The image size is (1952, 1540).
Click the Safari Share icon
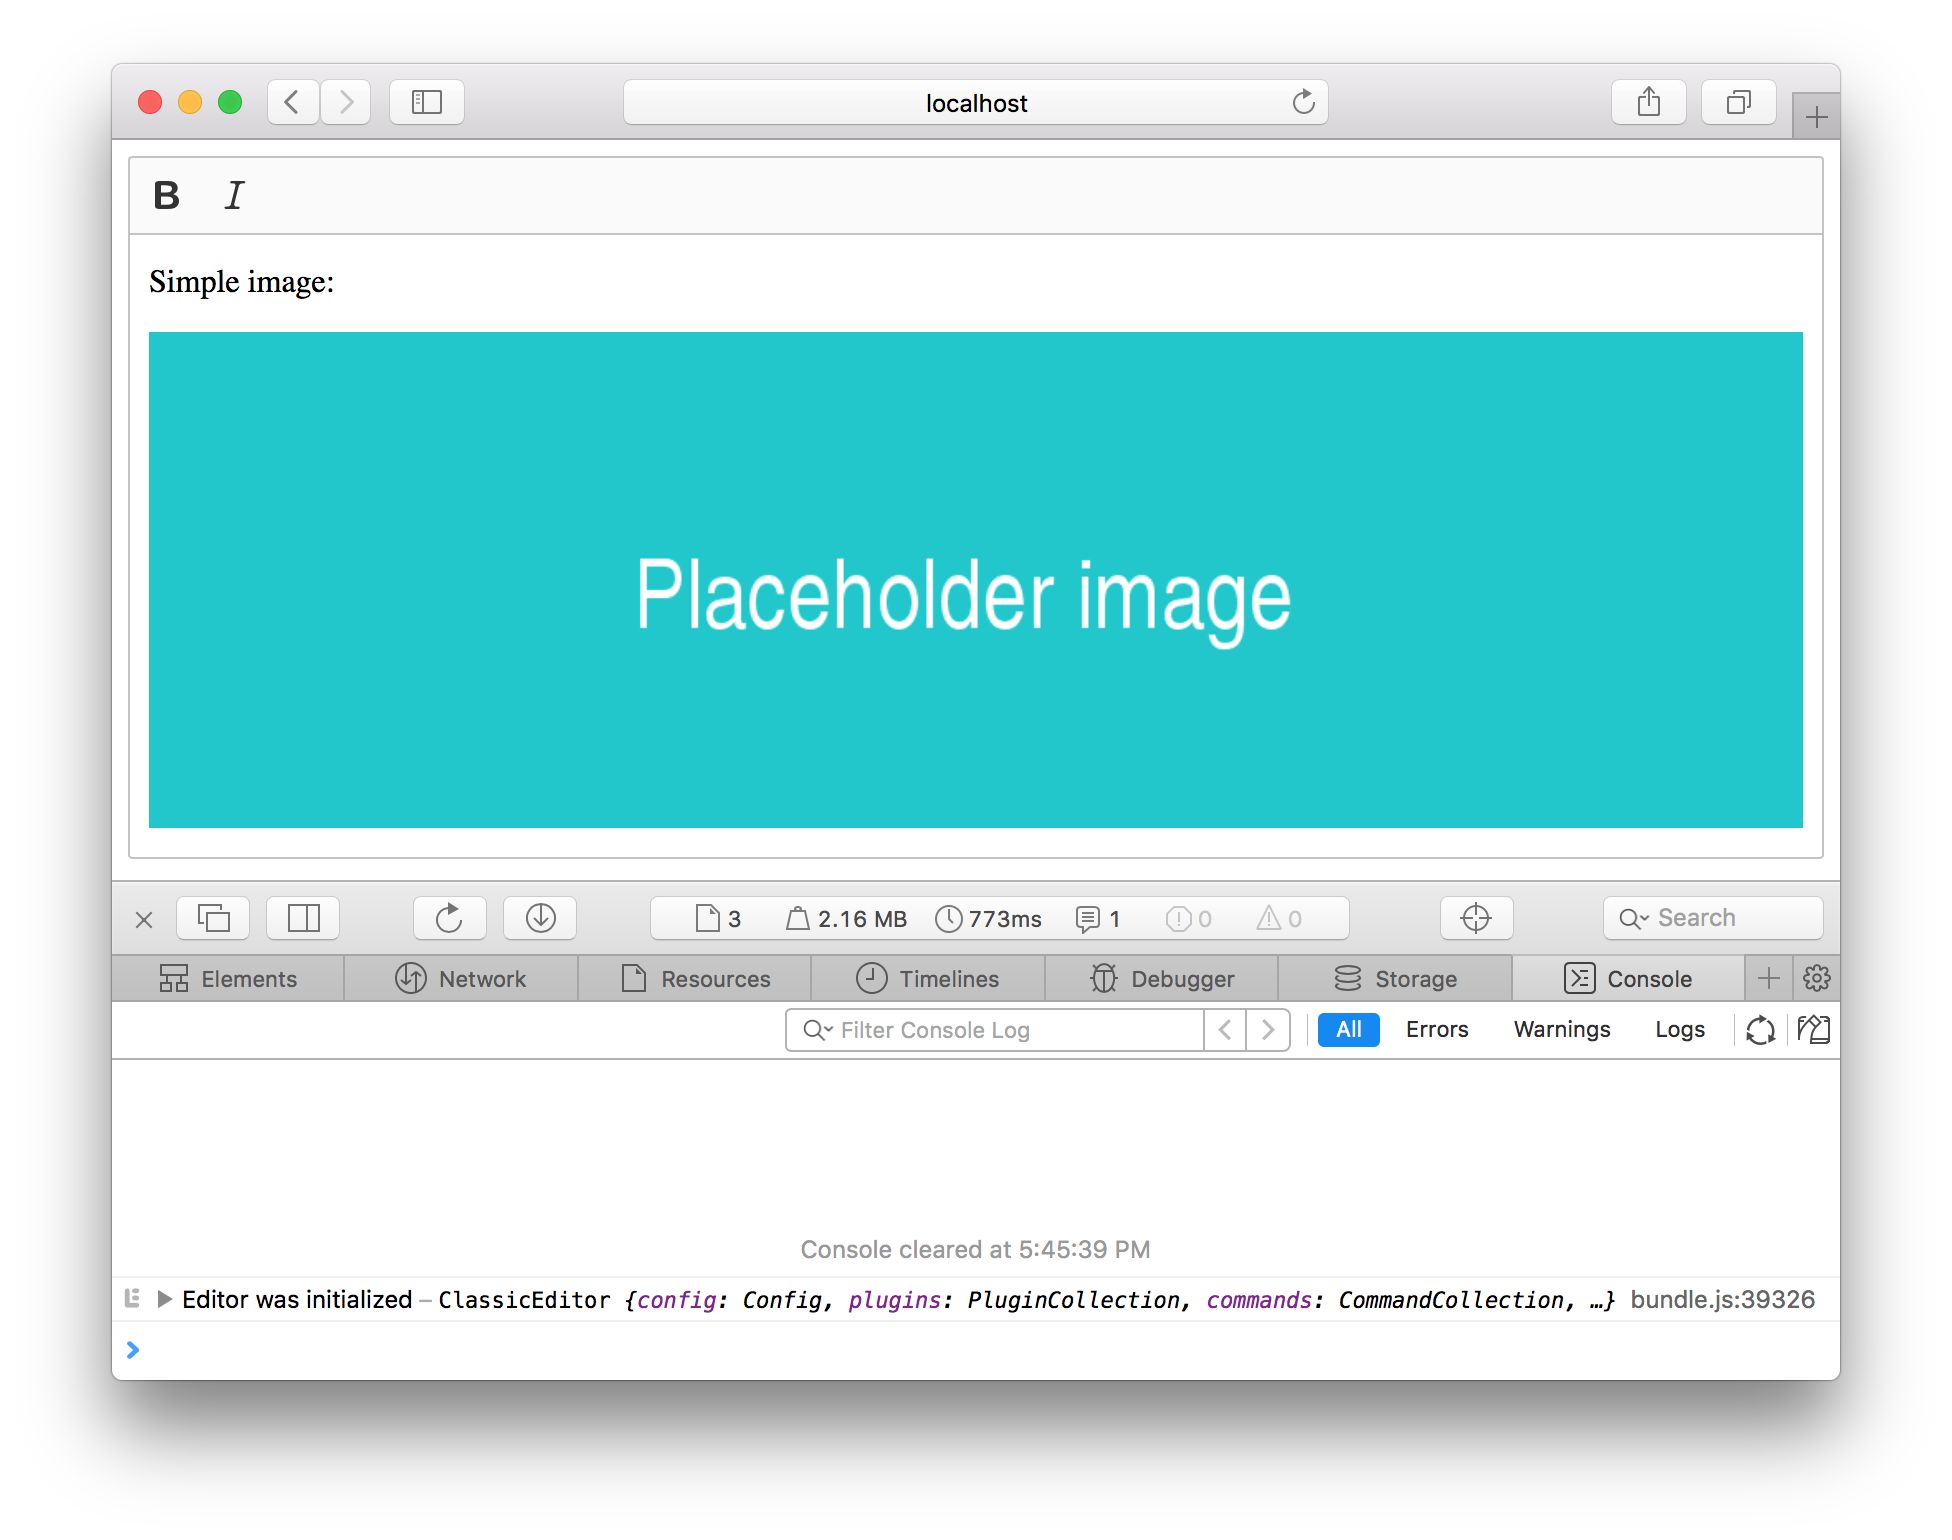point(1649,102)
